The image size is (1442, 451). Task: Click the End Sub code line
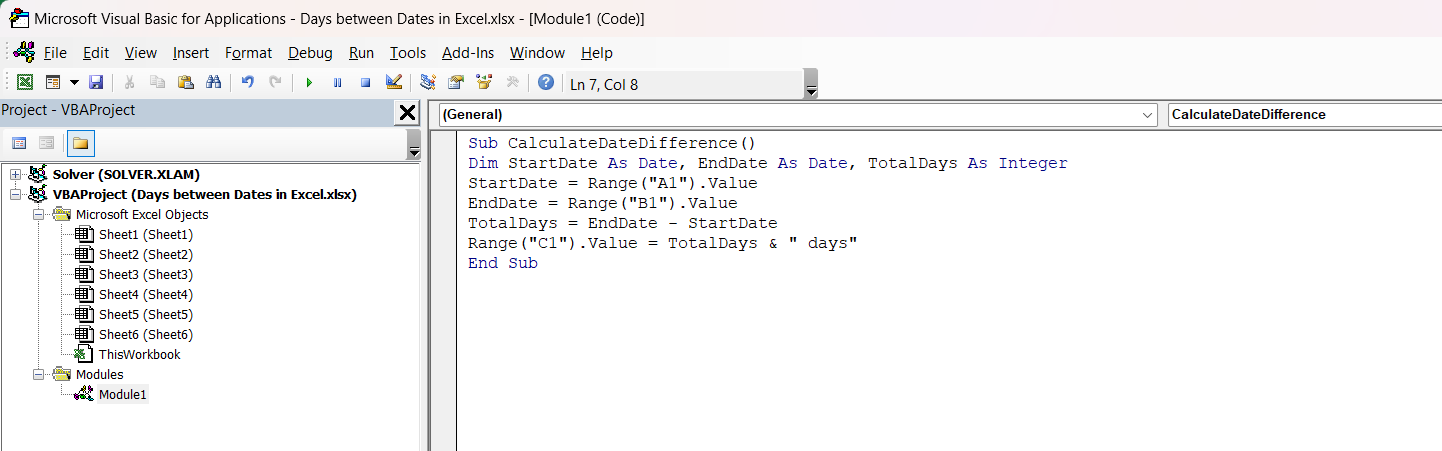[503, 263]
